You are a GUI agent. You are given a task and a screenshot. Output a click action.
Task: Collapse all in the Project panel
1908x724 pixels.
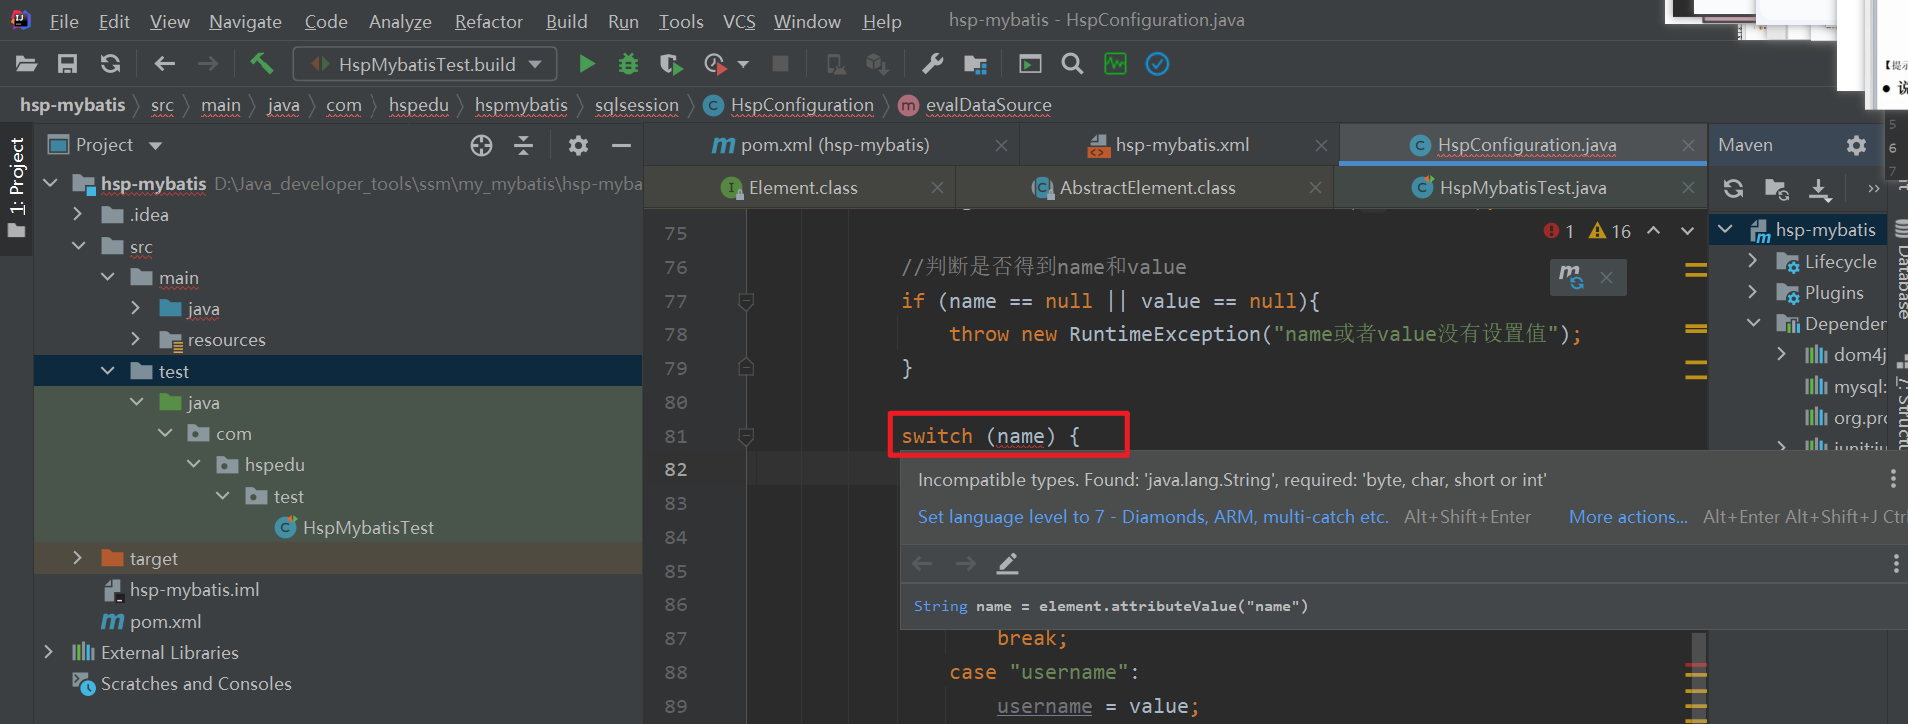(523, 146)
